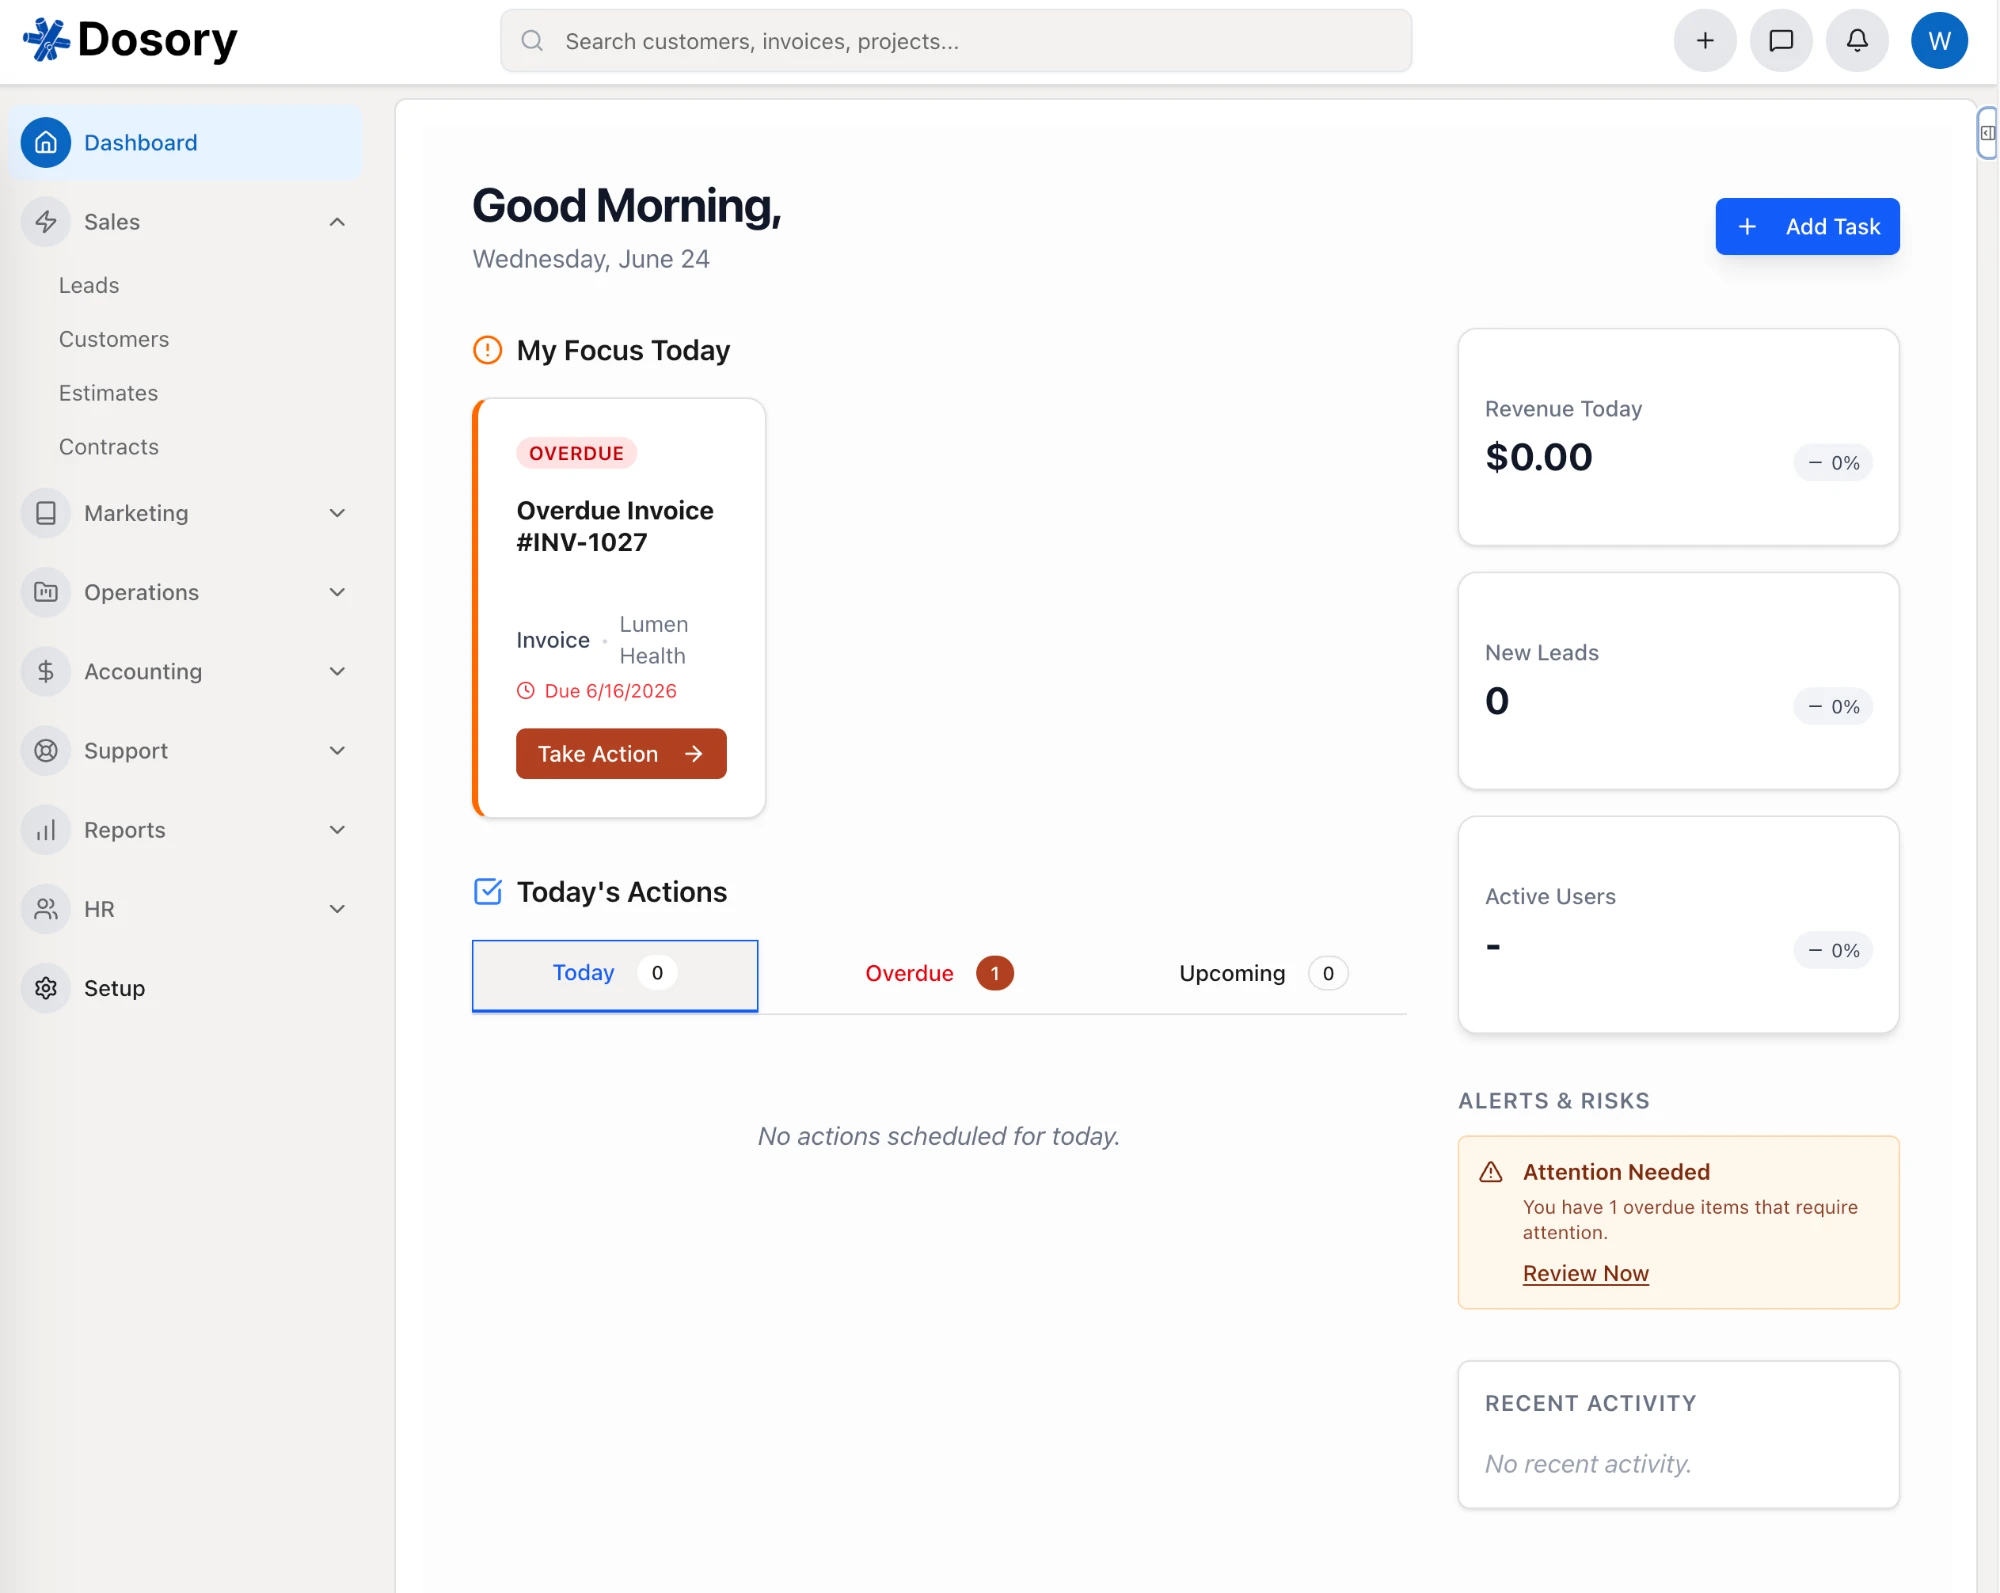
Task: Click the Dashboard home icon
Action: [x=46, y=143]
